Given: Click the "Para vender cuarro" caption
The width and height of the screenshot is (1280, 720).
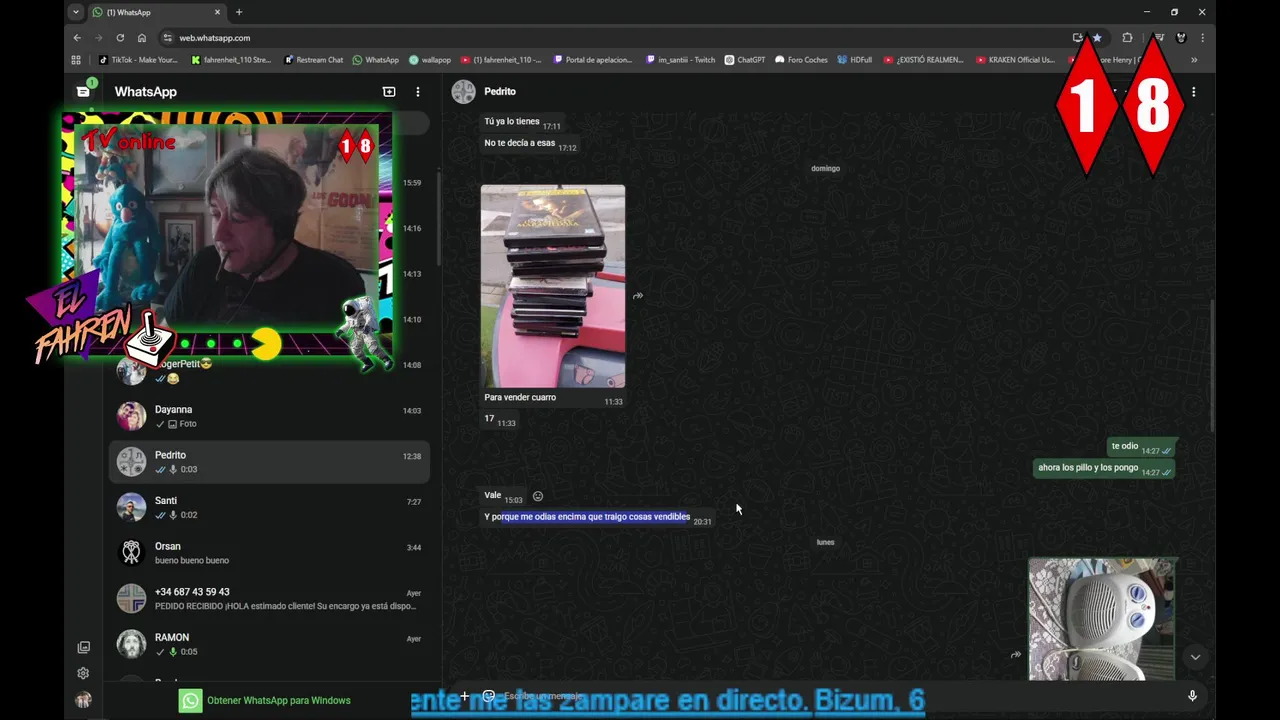Looking at the screenshot, I should (520, 398).
